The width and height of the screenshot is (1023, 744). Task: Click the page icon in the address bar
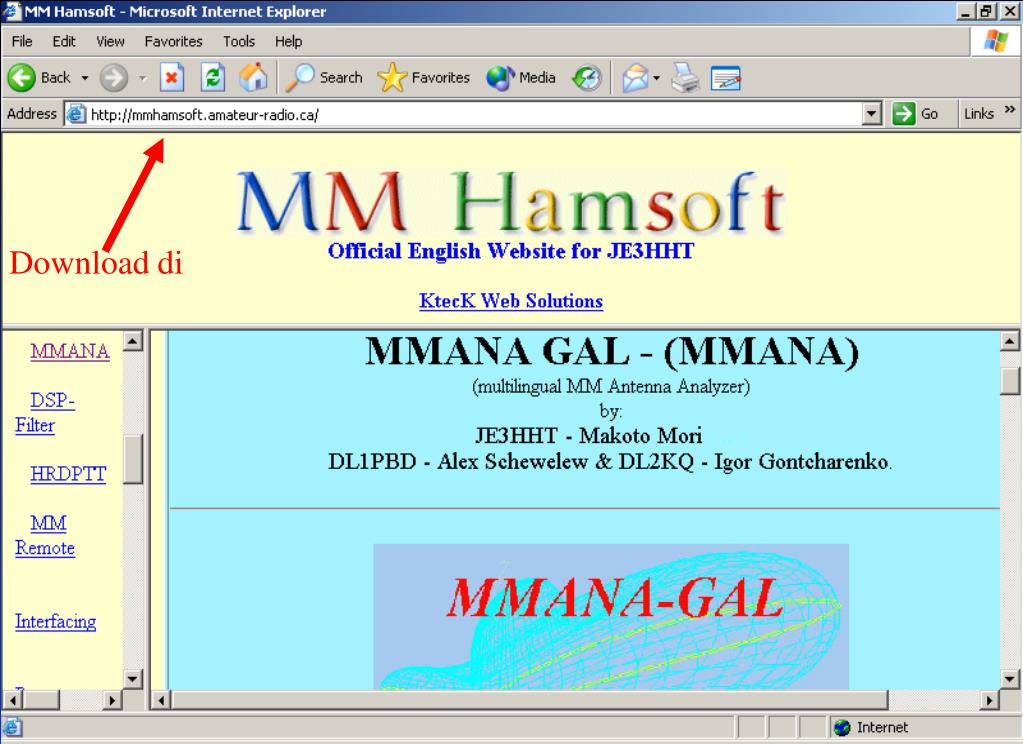76,114
